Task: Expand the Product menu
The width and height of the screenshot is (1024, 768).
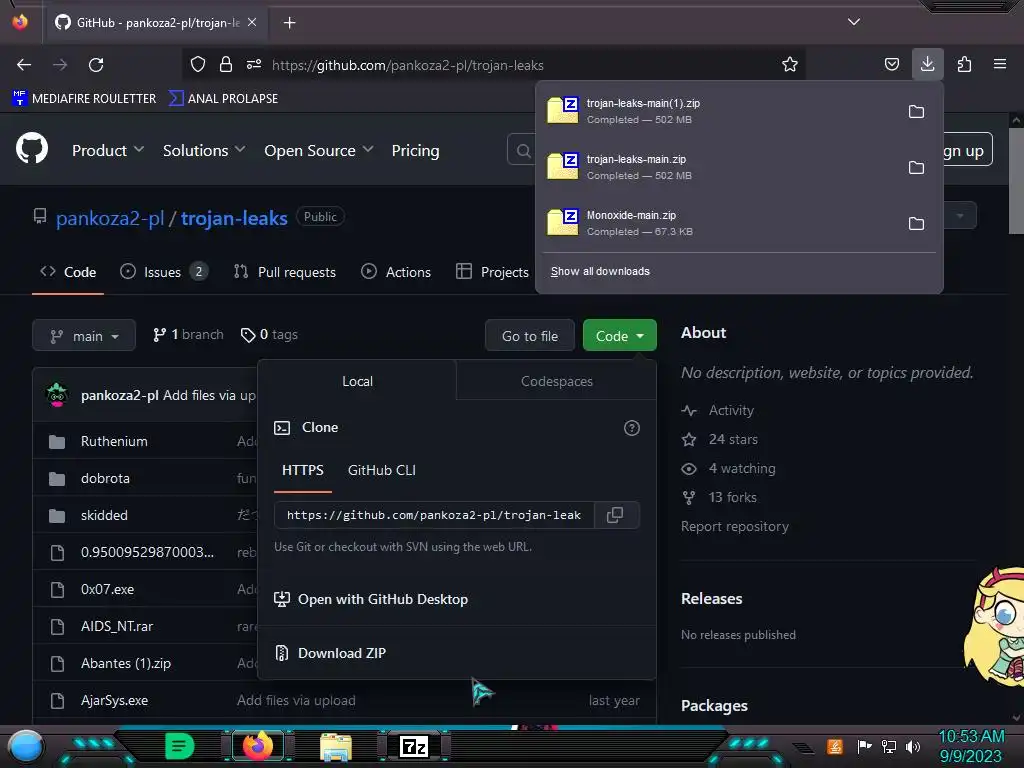Action: 108,150
